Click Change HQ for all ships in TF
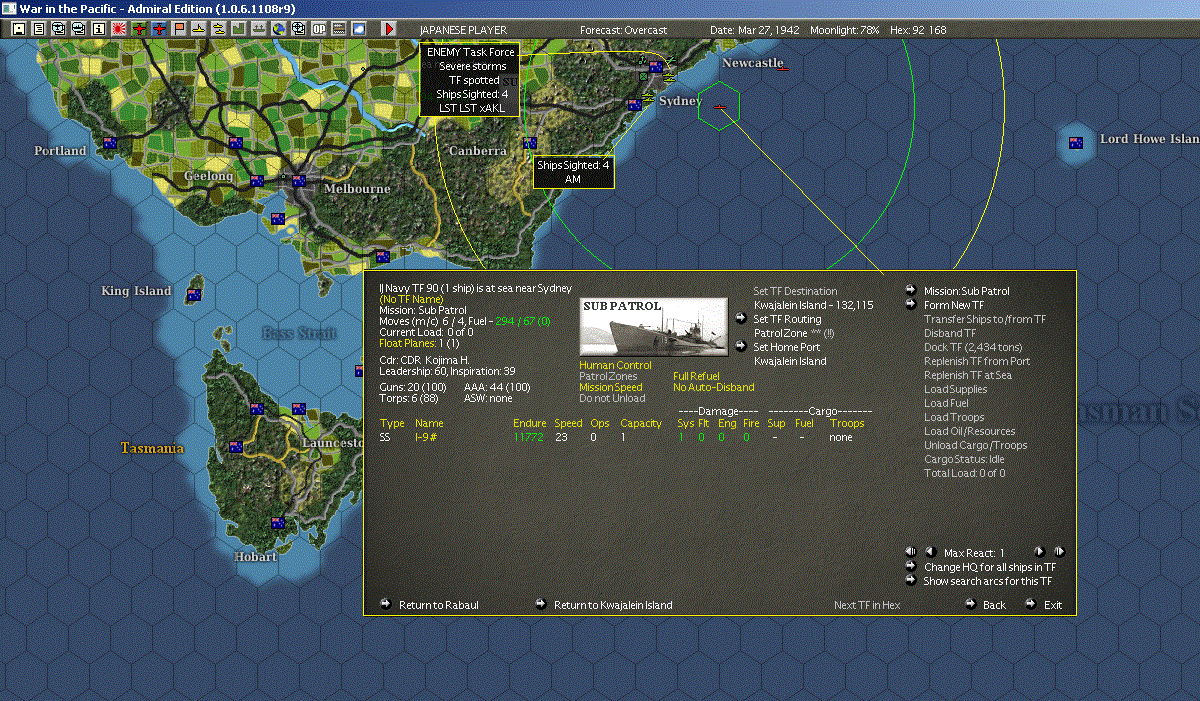Viewport: 1200px width, 701px height. click(x=990, y=567)
